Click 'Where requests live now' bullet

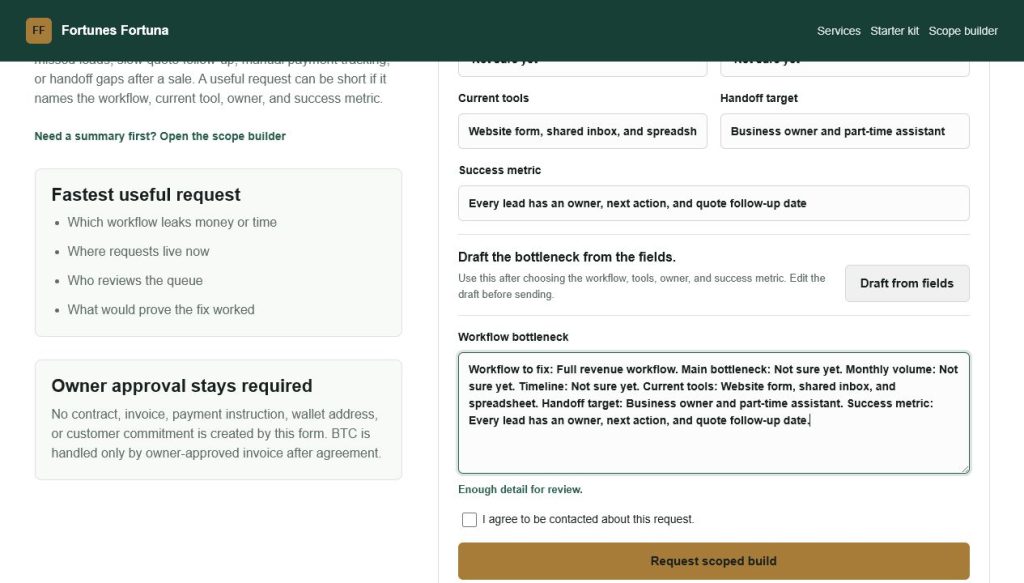click(138, 251)
